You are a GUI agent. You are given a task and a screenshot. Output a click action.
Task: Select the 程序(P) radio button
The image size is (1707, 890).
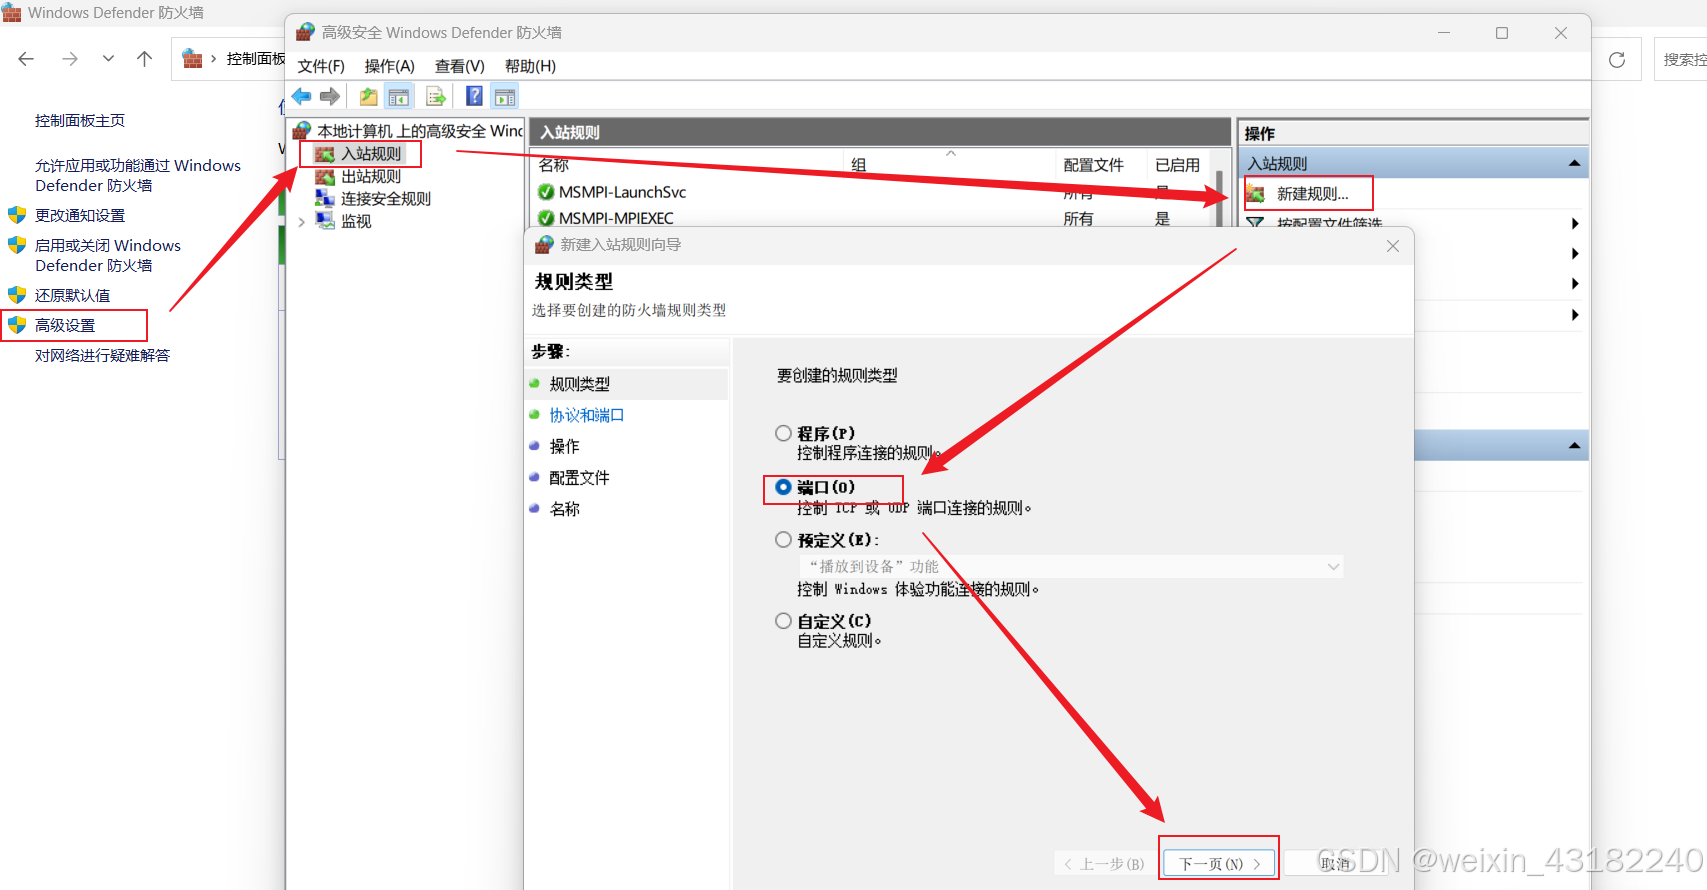pyautogui.click(x=784, y=433)
